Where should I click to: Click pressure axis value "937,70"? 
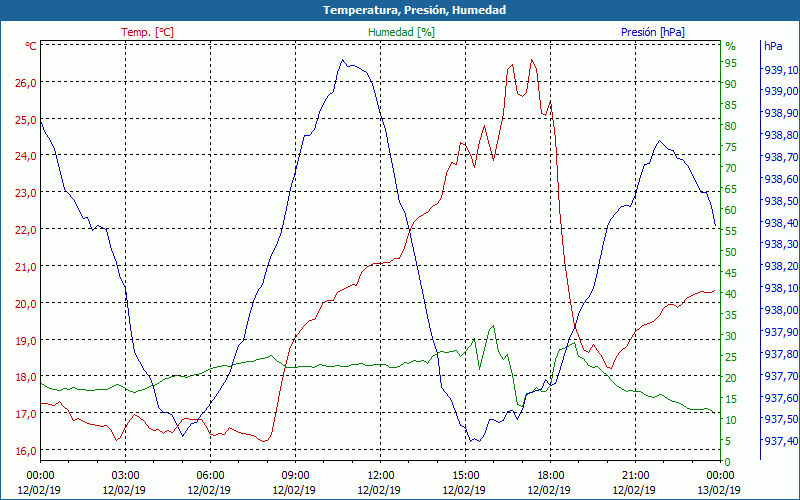coord(781,376)
